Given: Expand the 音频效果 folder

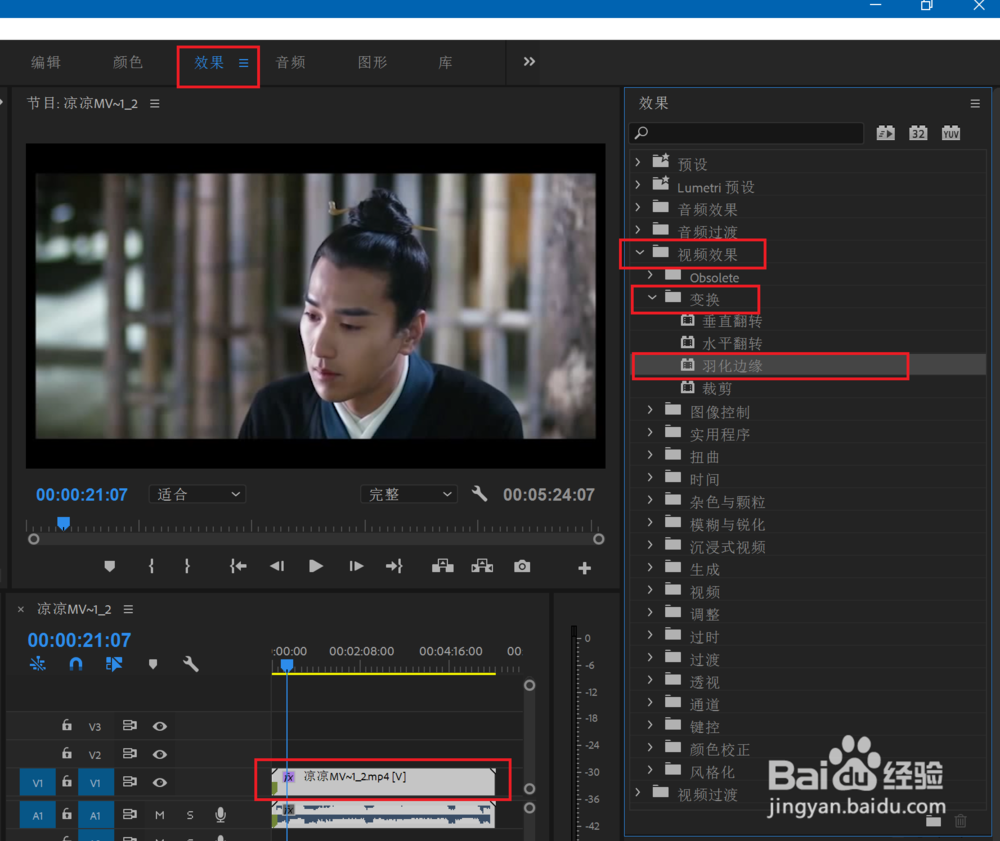Looking at the screenshot, I should [x=638, y=208].
